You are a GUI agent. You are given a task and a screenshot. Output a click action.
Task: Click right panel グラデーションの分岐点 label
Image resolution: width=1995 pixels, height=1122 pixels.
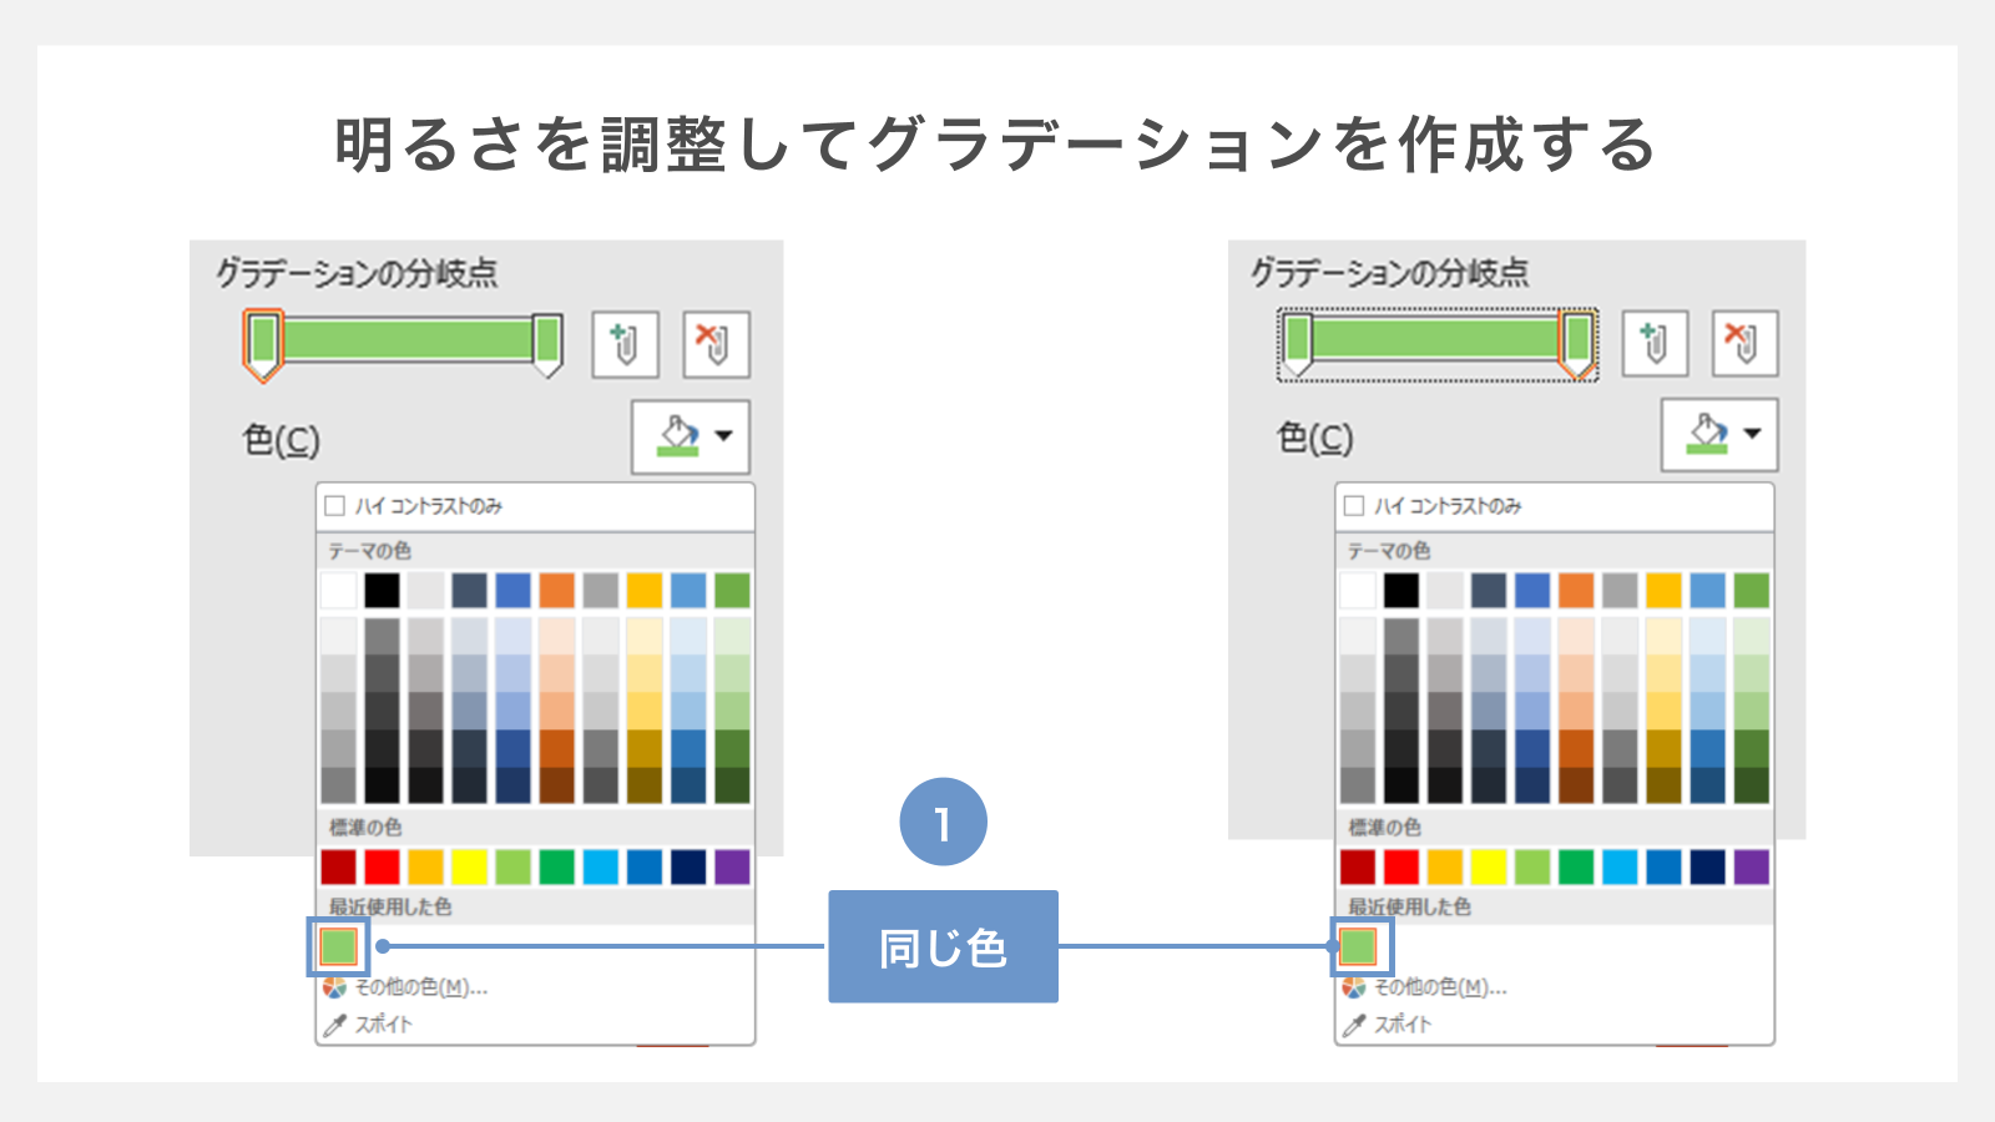point(1390,272)
